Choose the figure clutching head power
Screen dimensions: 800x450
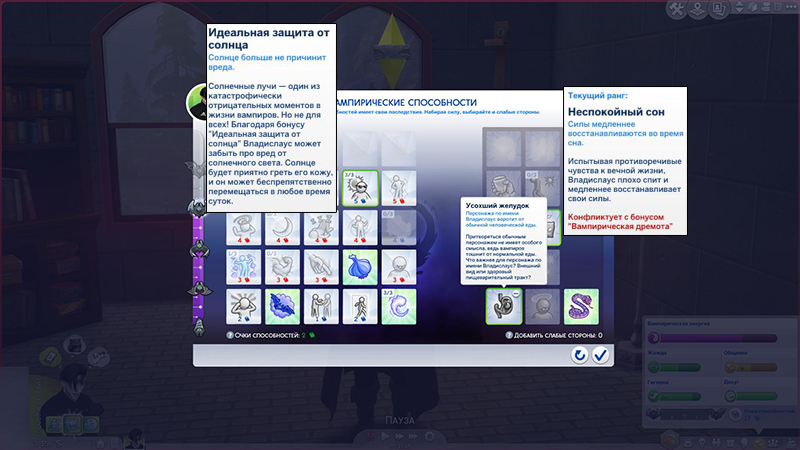coord(243,307)
